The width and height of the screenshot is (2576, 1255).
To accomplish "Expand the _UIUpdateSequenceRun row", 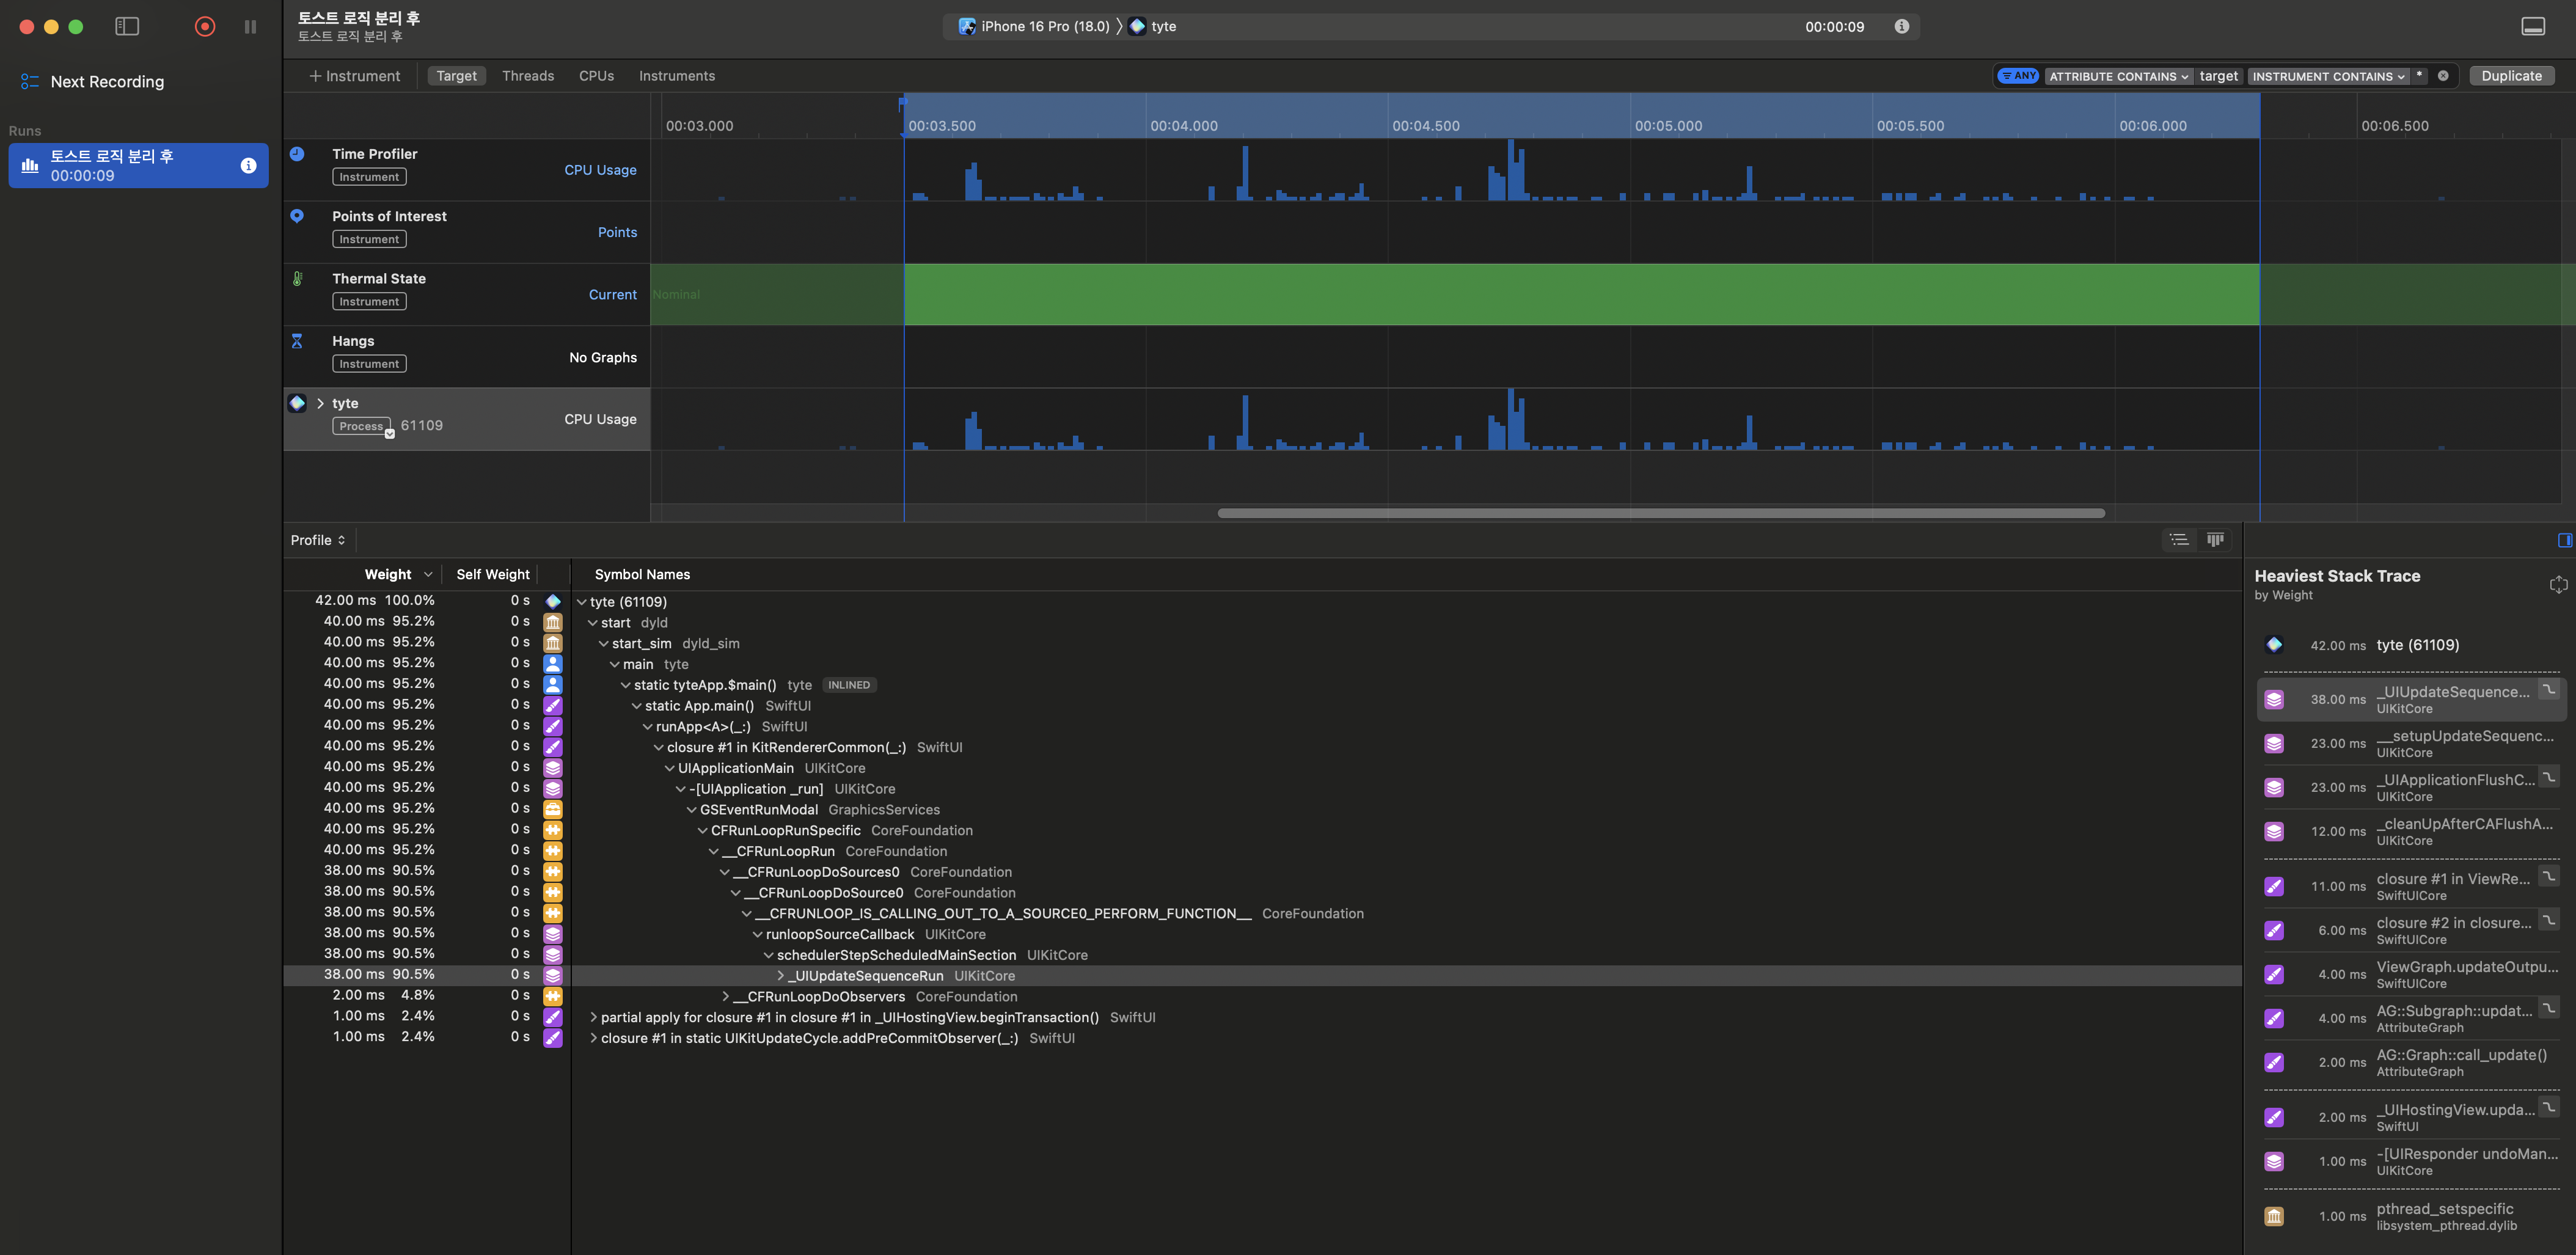I will (x=781, y=976).
